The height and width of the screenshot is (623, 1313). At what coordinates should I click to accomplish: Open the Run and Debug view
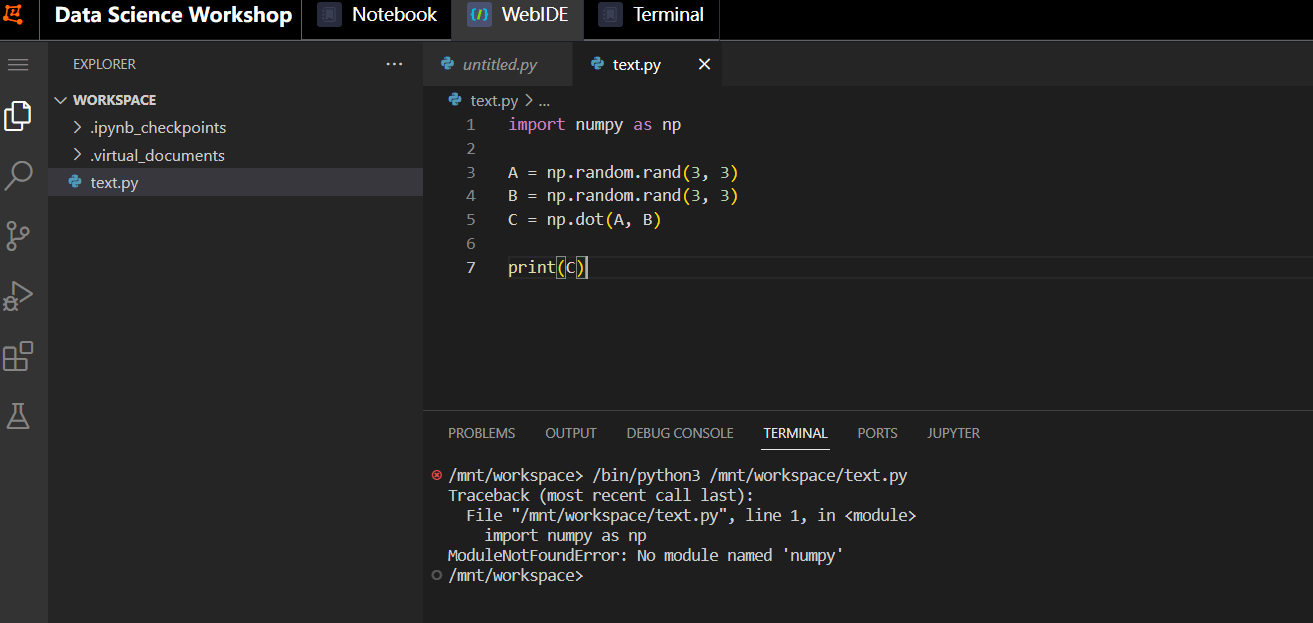click(18, 296)
